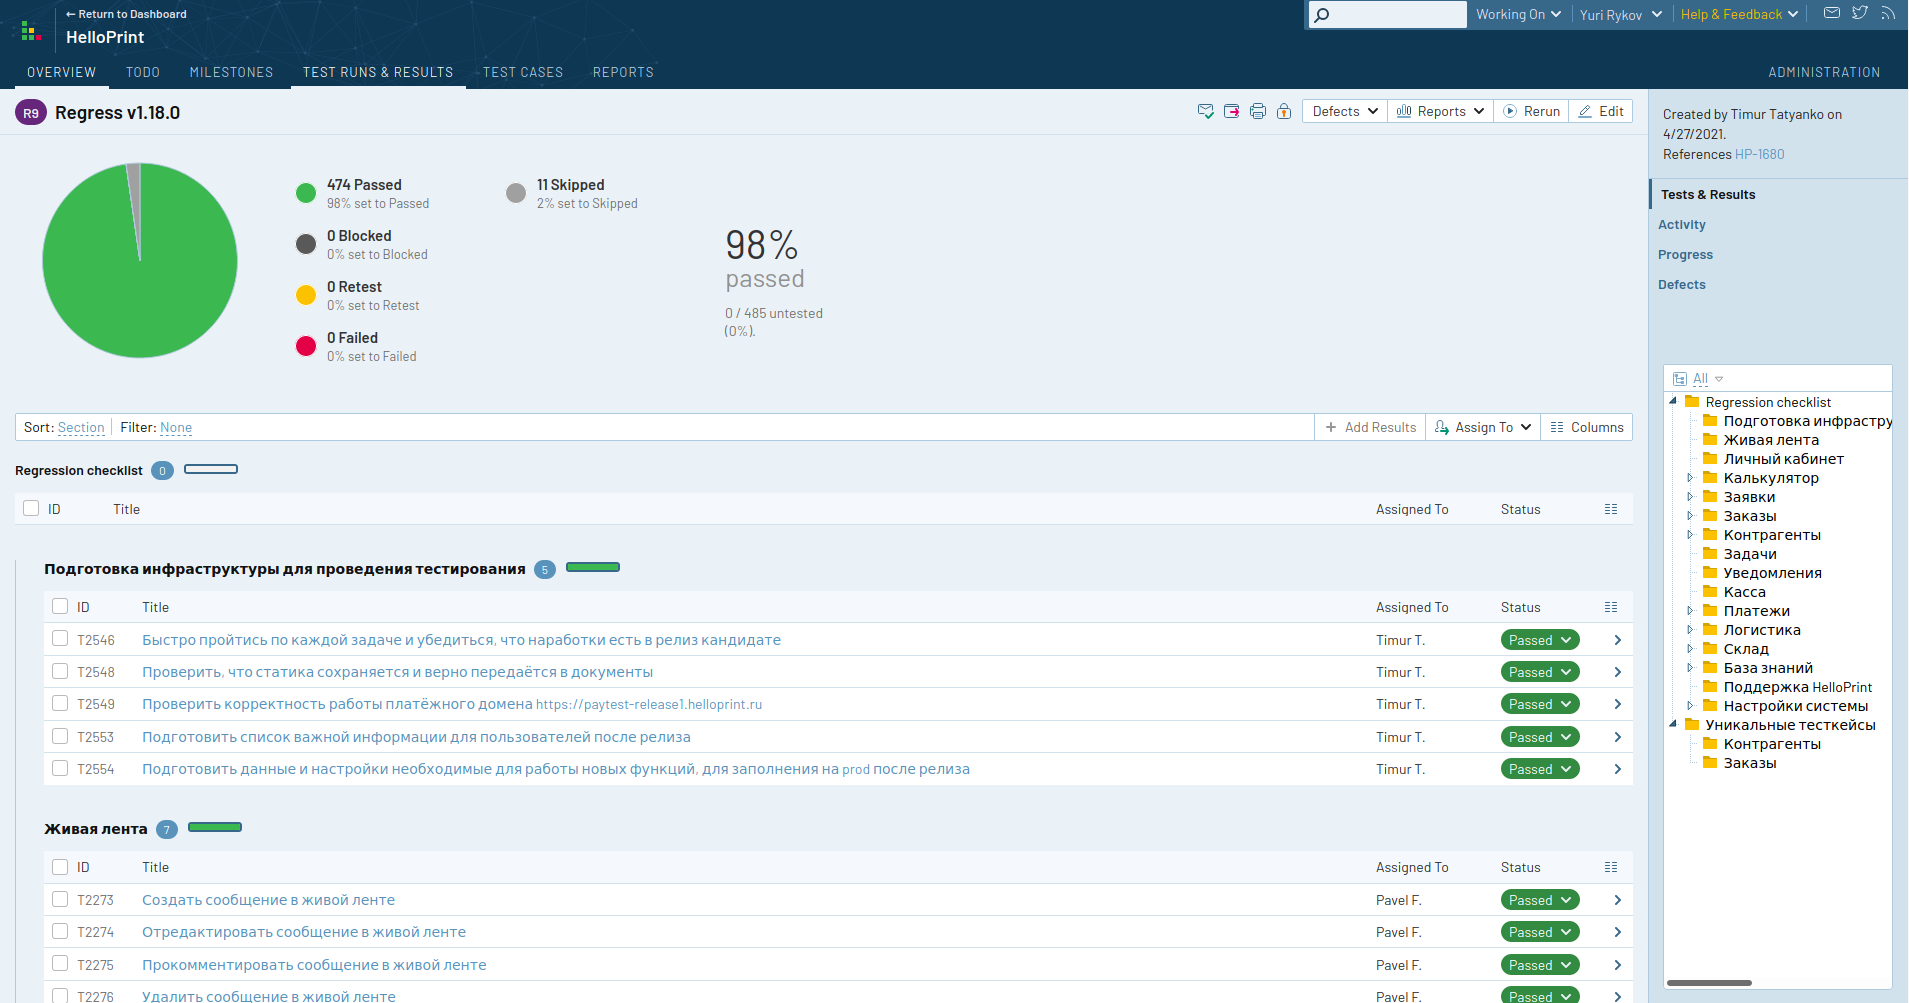1909x1003 pixels.
Task: Click the export run icon
Action: (x=1232, y=111)
